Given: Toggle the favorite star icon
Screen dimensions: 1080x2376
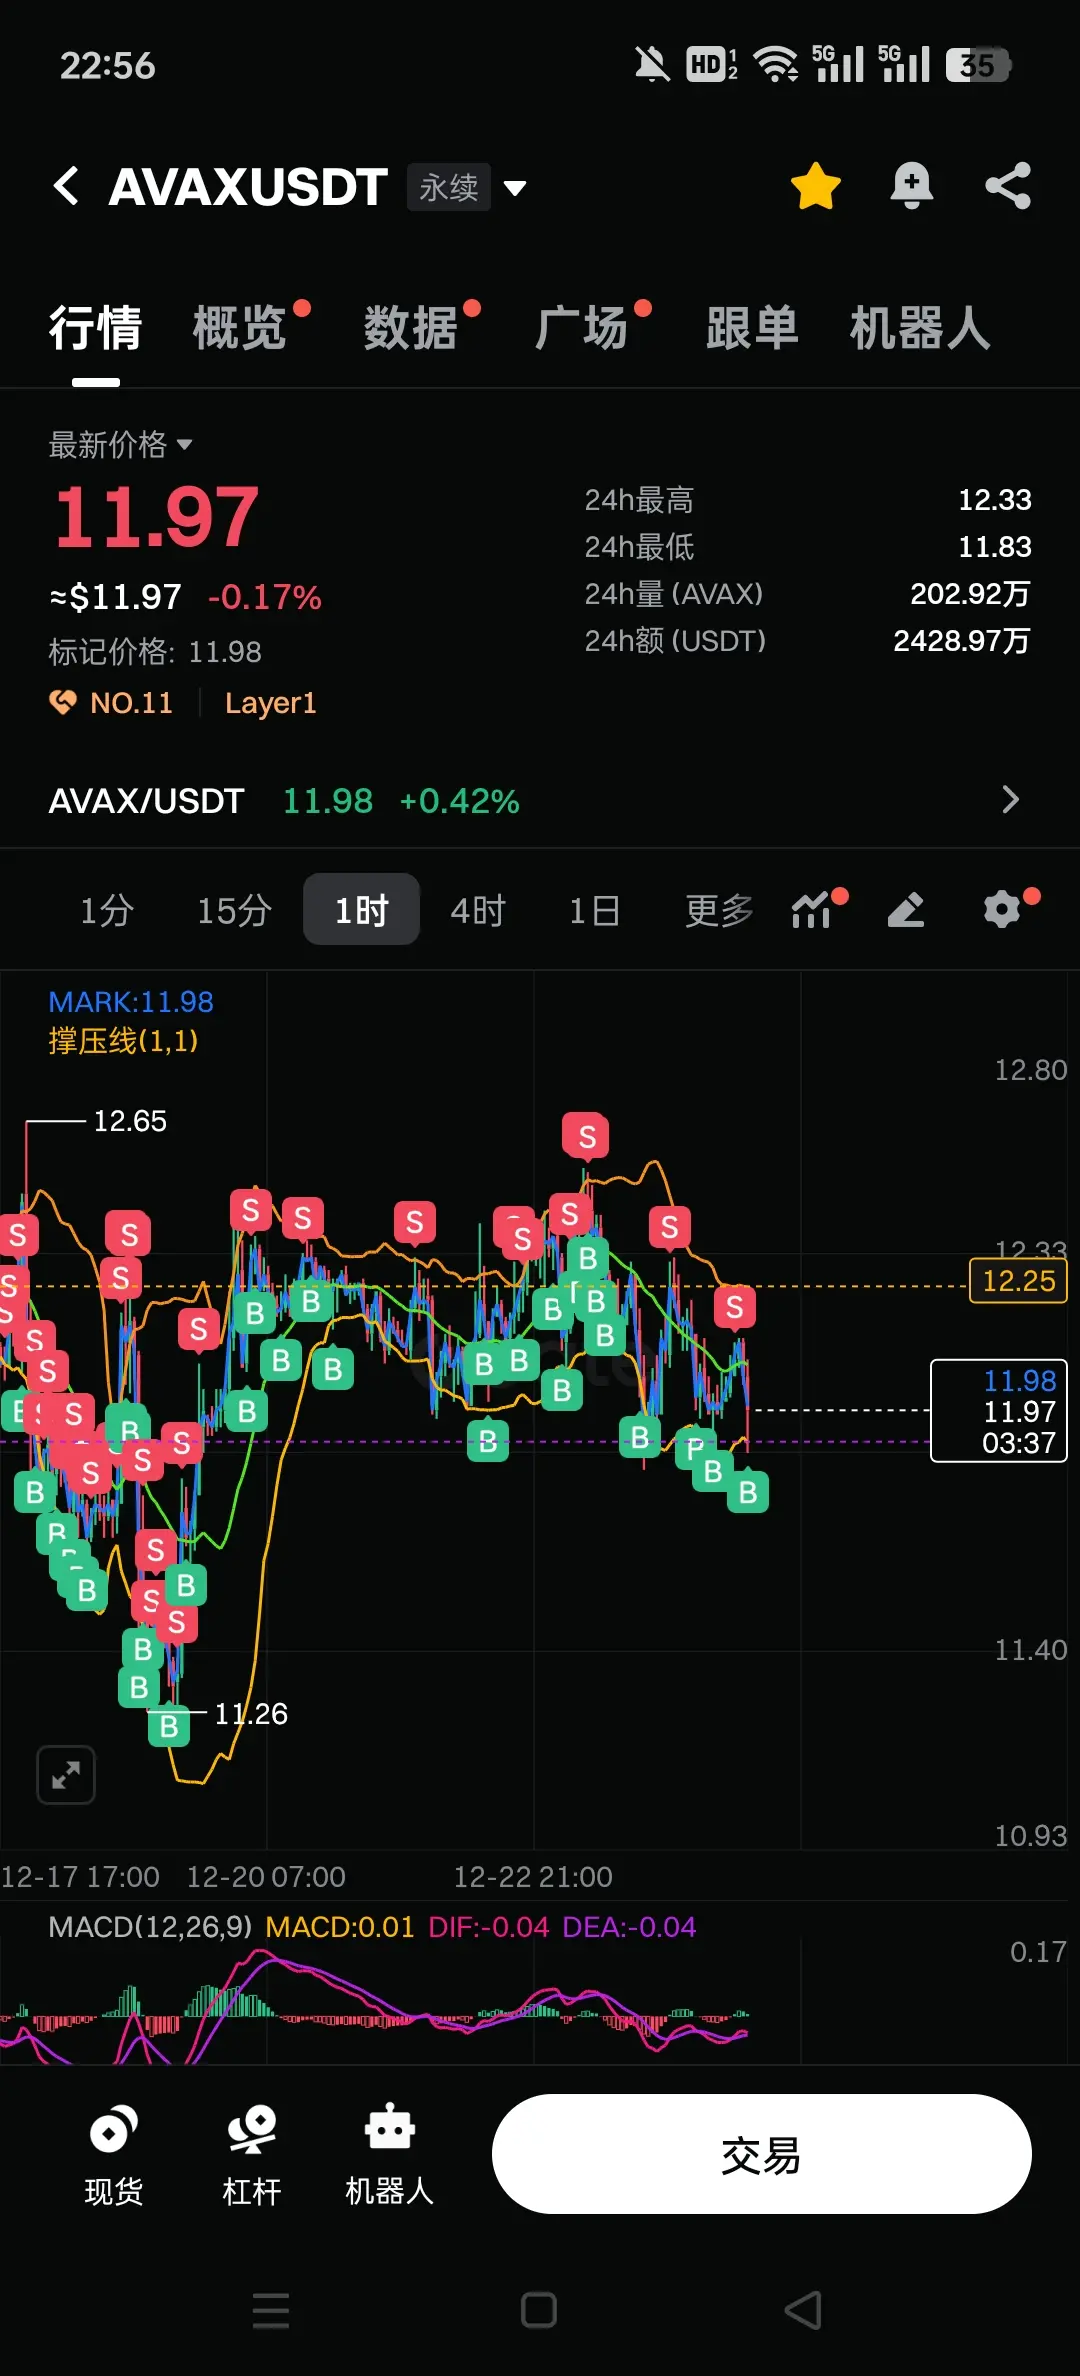Looking at the screenshot, I should pos(816,186).
